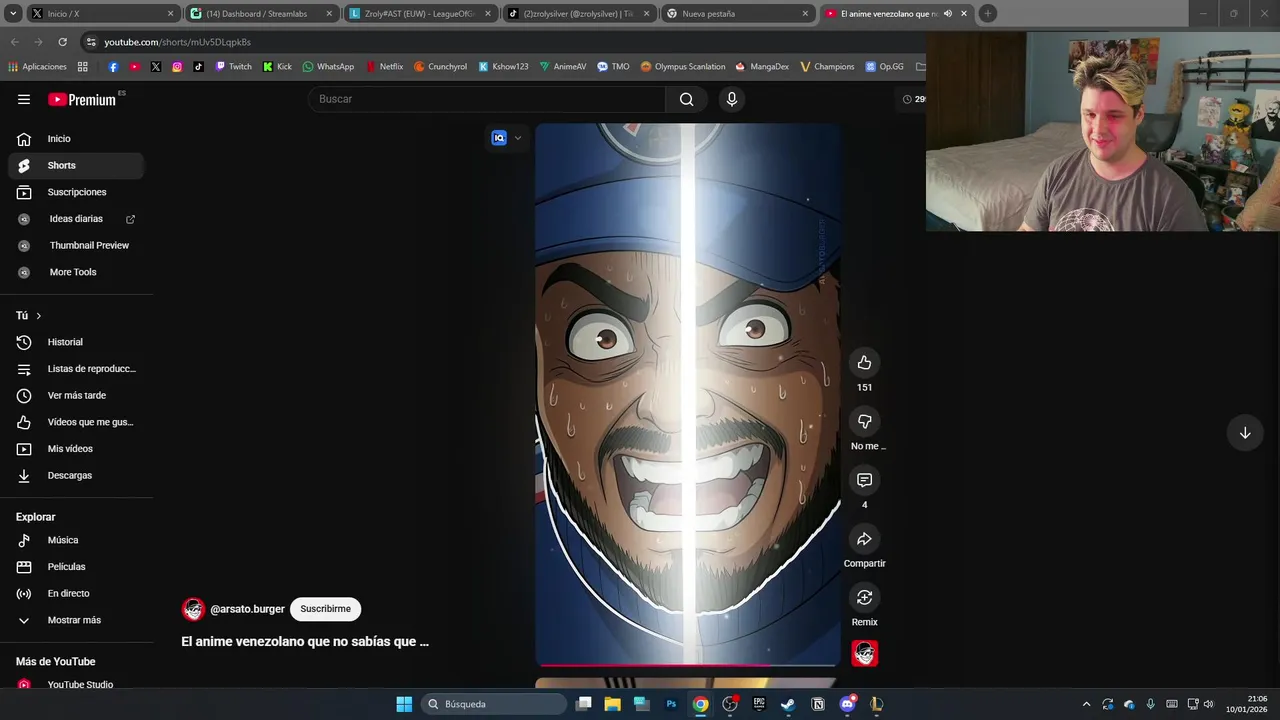Switch to the zrolysilver TikTok tab
This screenshot has height=720, width=1280.
[578, 13]
